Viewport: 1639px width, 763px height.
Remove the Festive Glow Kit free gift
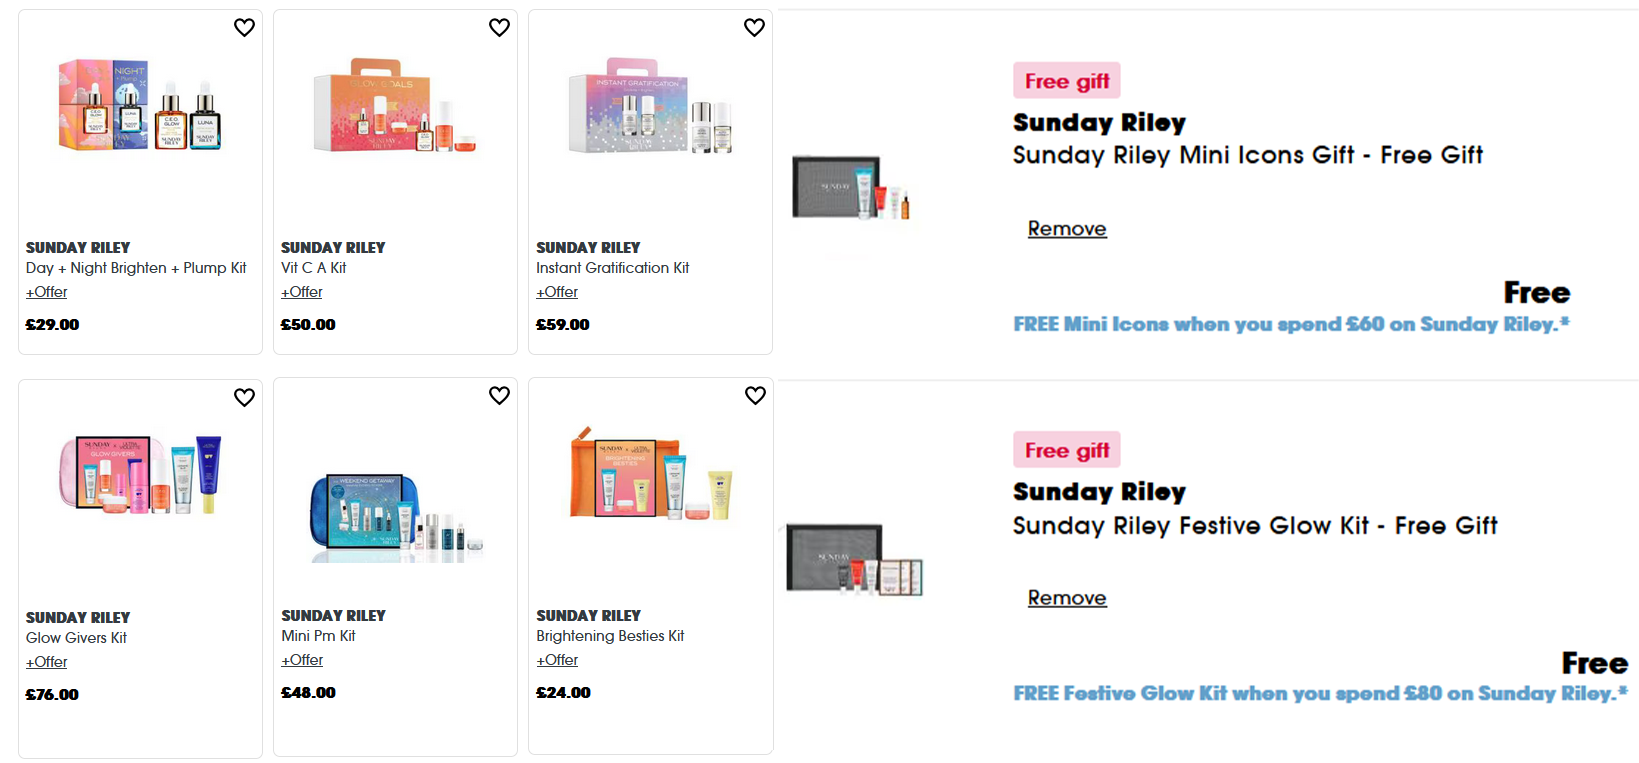click(1067, 597)
